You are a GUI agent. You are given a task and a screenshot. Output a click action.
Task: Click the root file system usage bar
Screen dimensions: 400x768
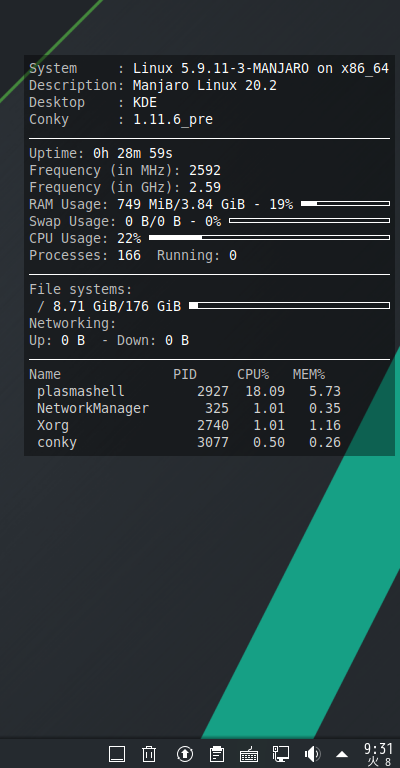click(289, 306)
